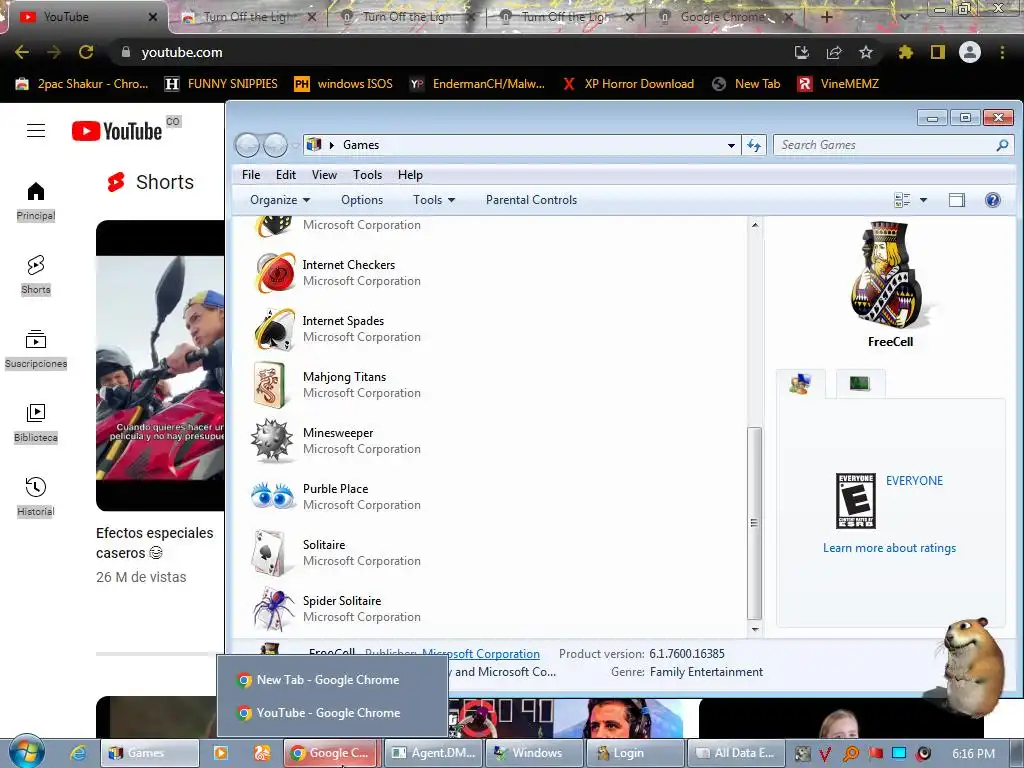The width and height of the screenshot is (1024, 768).
Task: Click the Games back navigation arrow
Action: 248,145
